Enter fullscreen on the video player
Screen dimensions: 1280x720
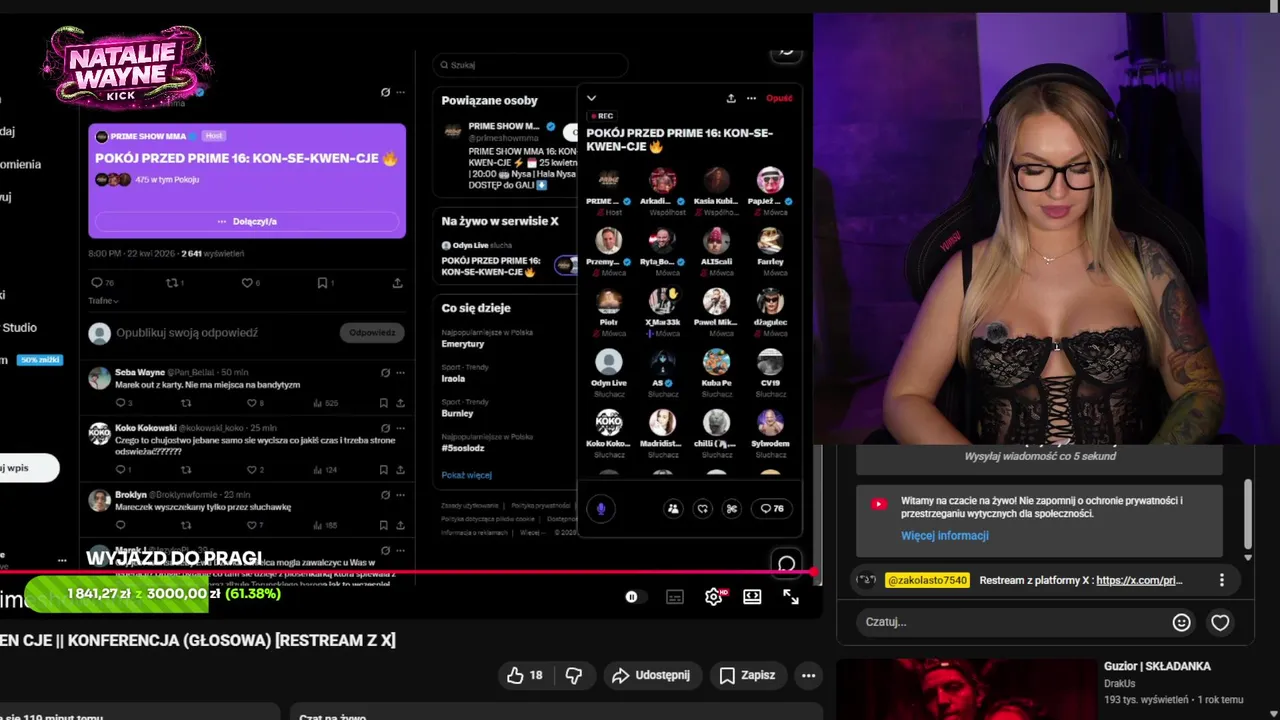[x=791, y=597]
